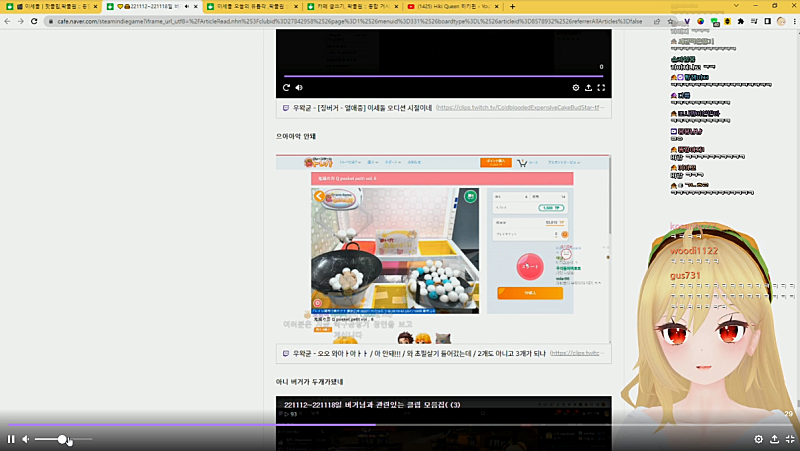The height and width of the screenshot is (451, 800).
Task: Click the orange back arrow in the claw game
Action: (x=319, y=196)
